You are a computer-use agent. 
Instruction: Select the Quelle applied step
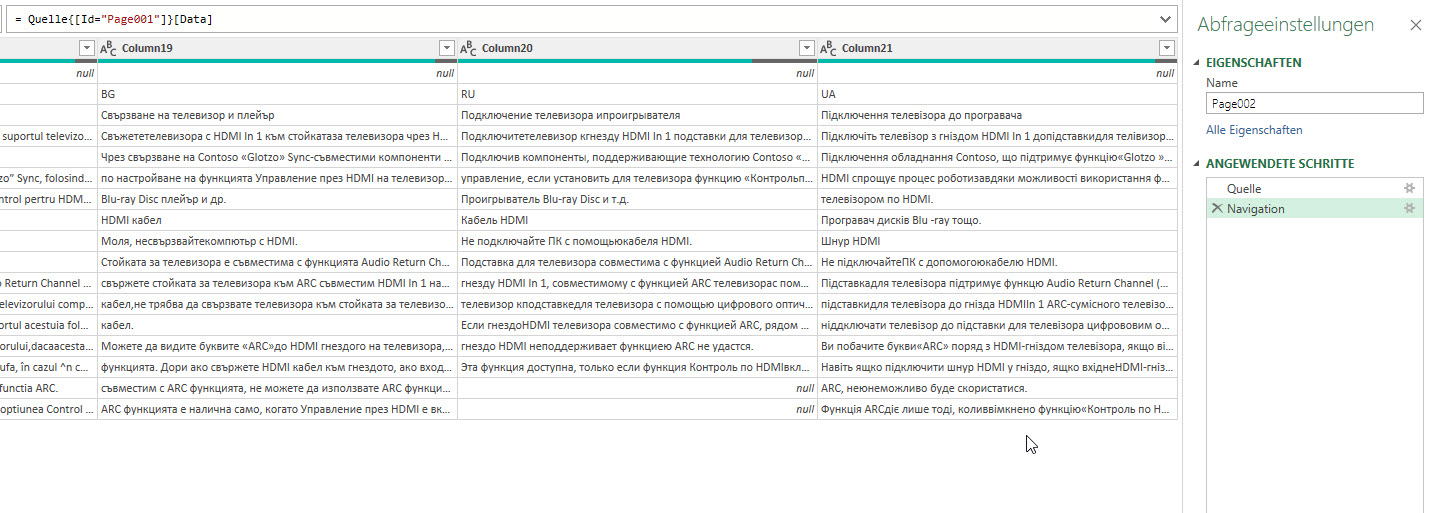click(x=1314, y=188)
